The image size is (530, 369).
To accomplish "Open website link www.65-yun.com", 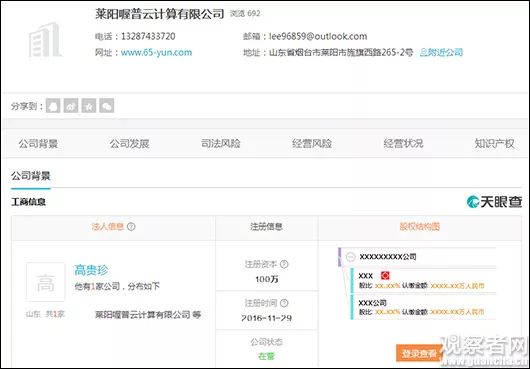I will pyautogui.click(x=156, y=52).
